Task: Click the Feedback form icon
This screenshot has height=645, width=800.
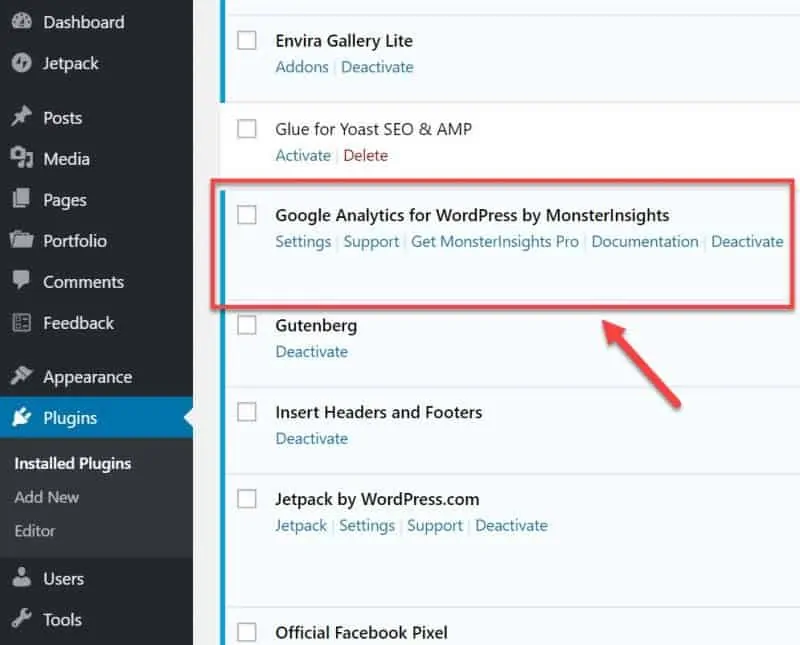Action: (21, 322)
